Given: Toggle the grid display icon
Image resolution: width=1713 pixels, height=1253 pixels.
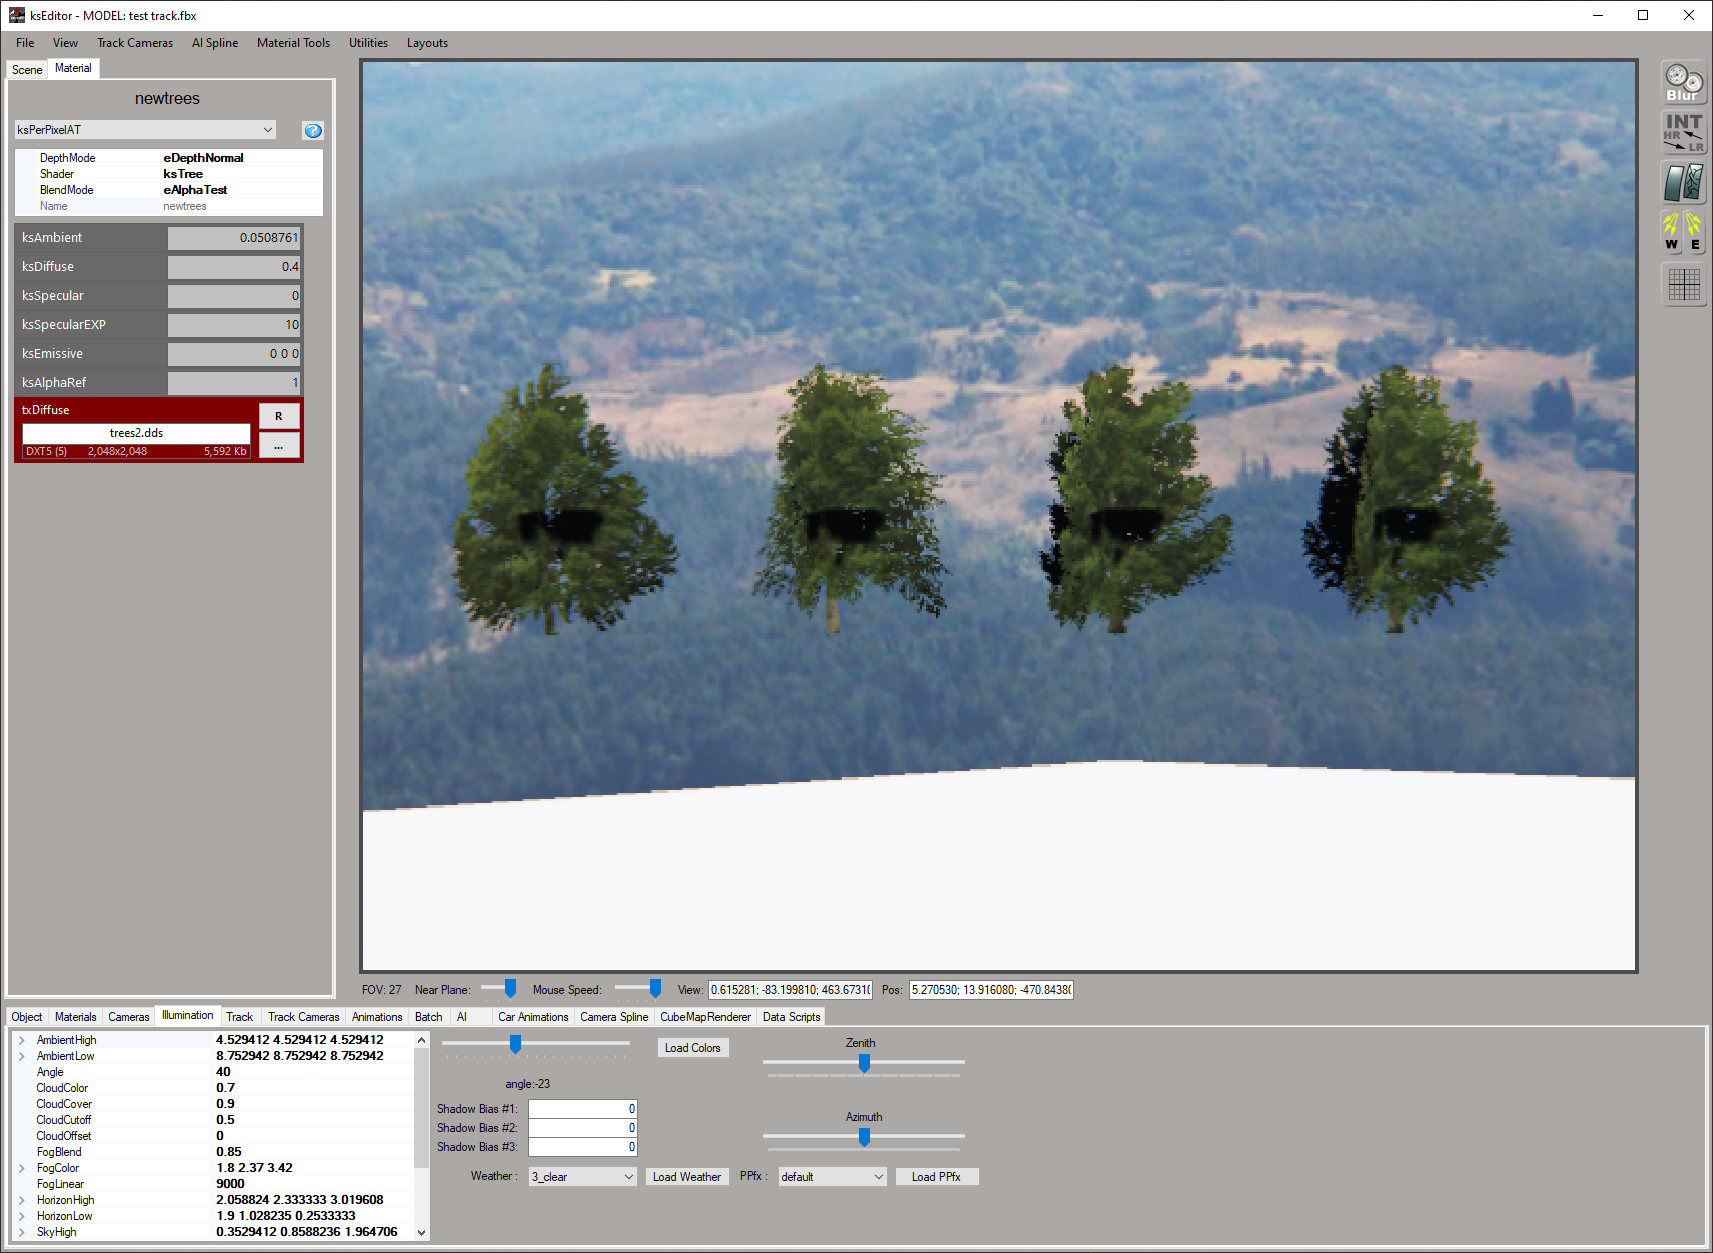Looking at the screenshot, I should (1683, 285).
